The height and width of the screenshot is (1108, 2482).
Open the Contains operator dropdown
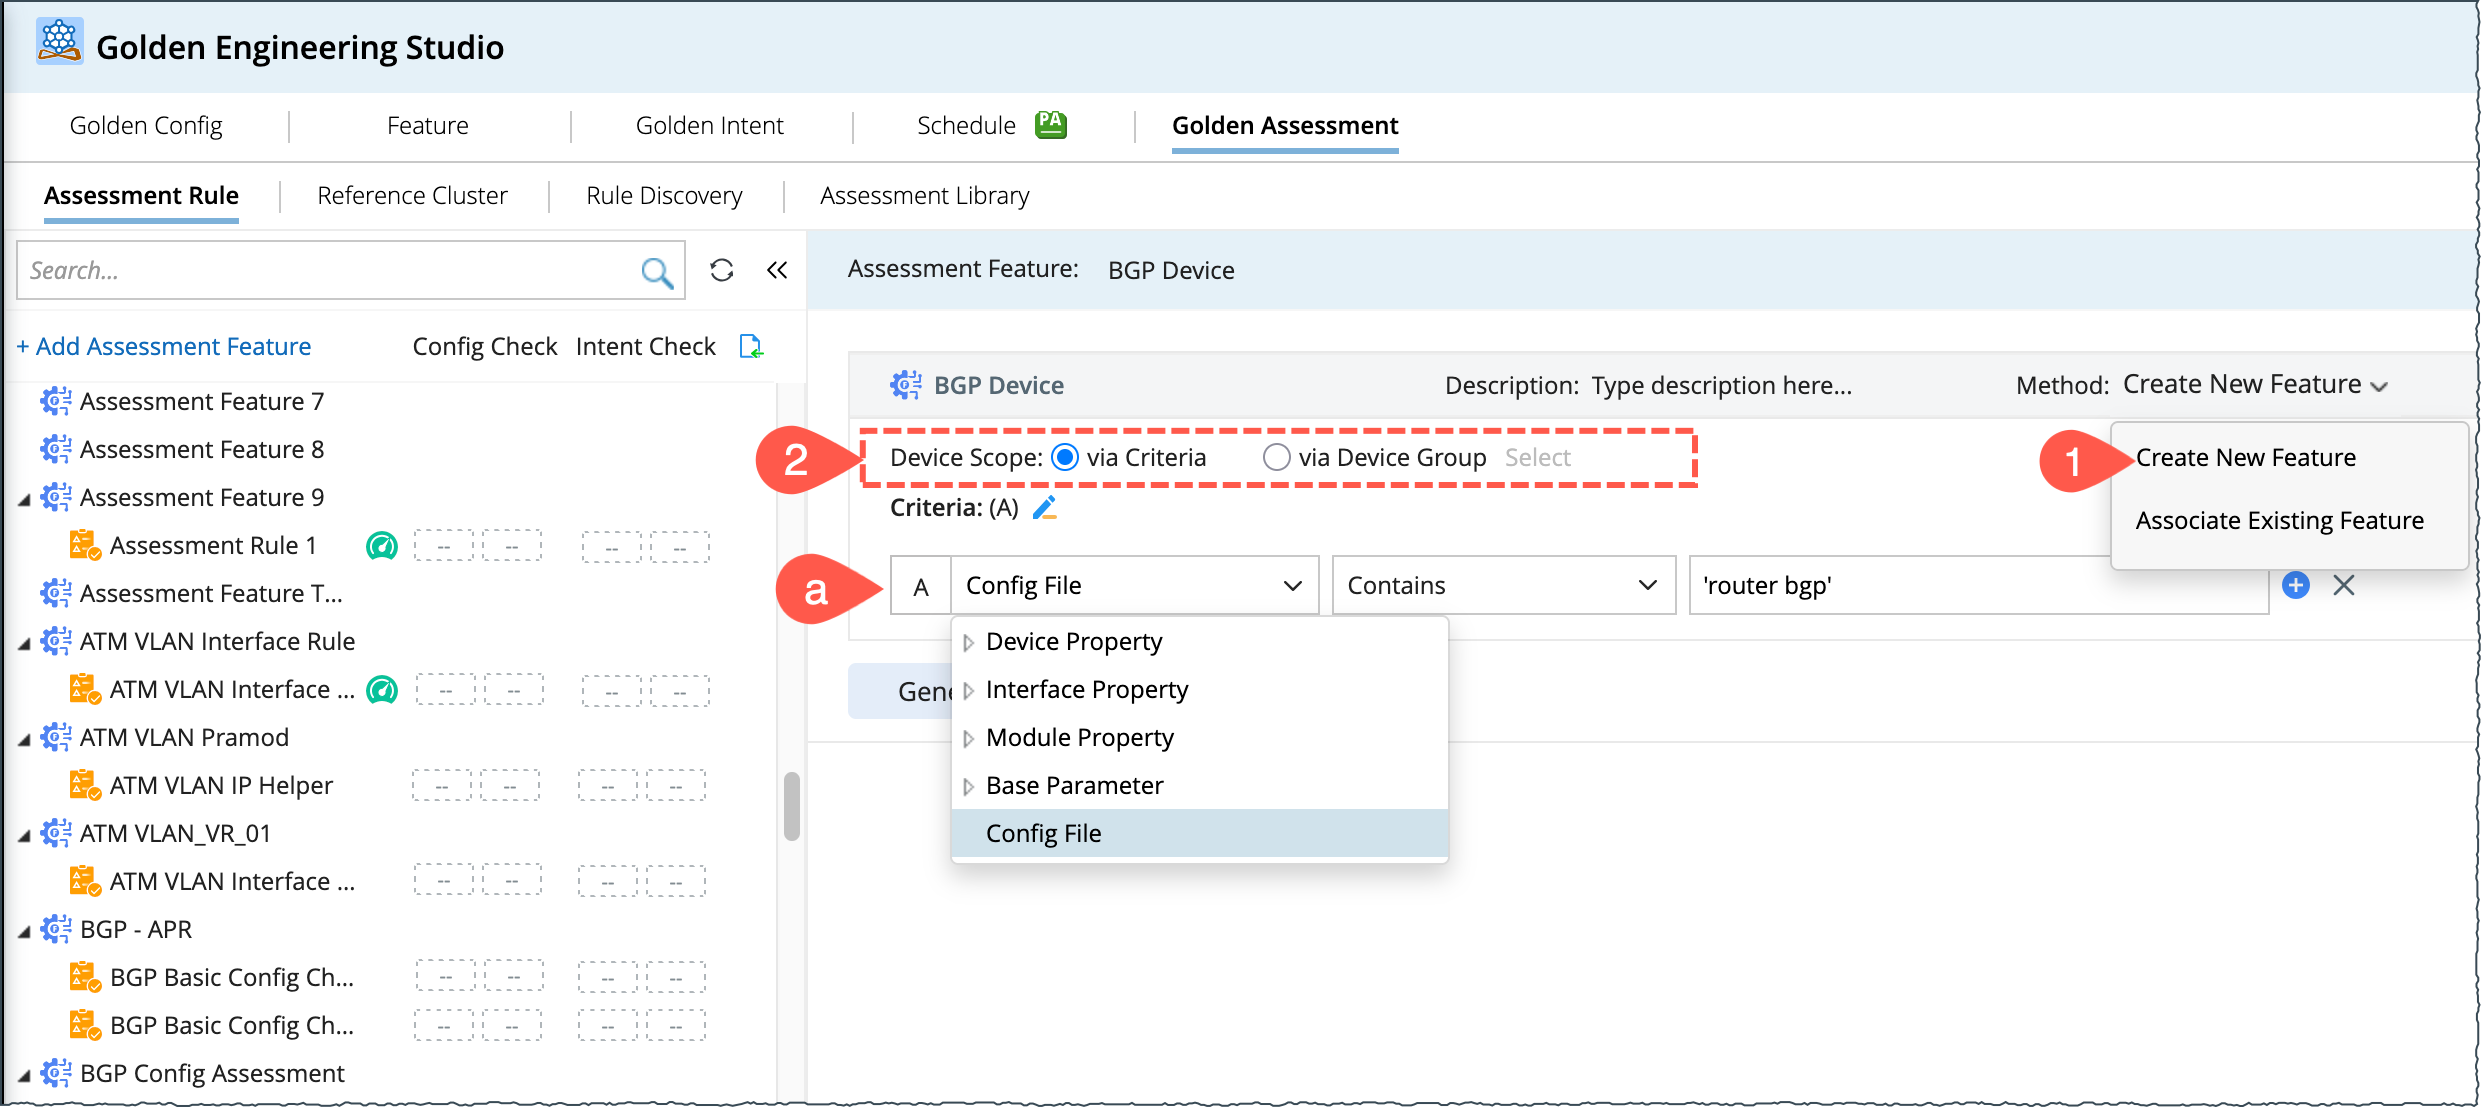coord(1502,585)
